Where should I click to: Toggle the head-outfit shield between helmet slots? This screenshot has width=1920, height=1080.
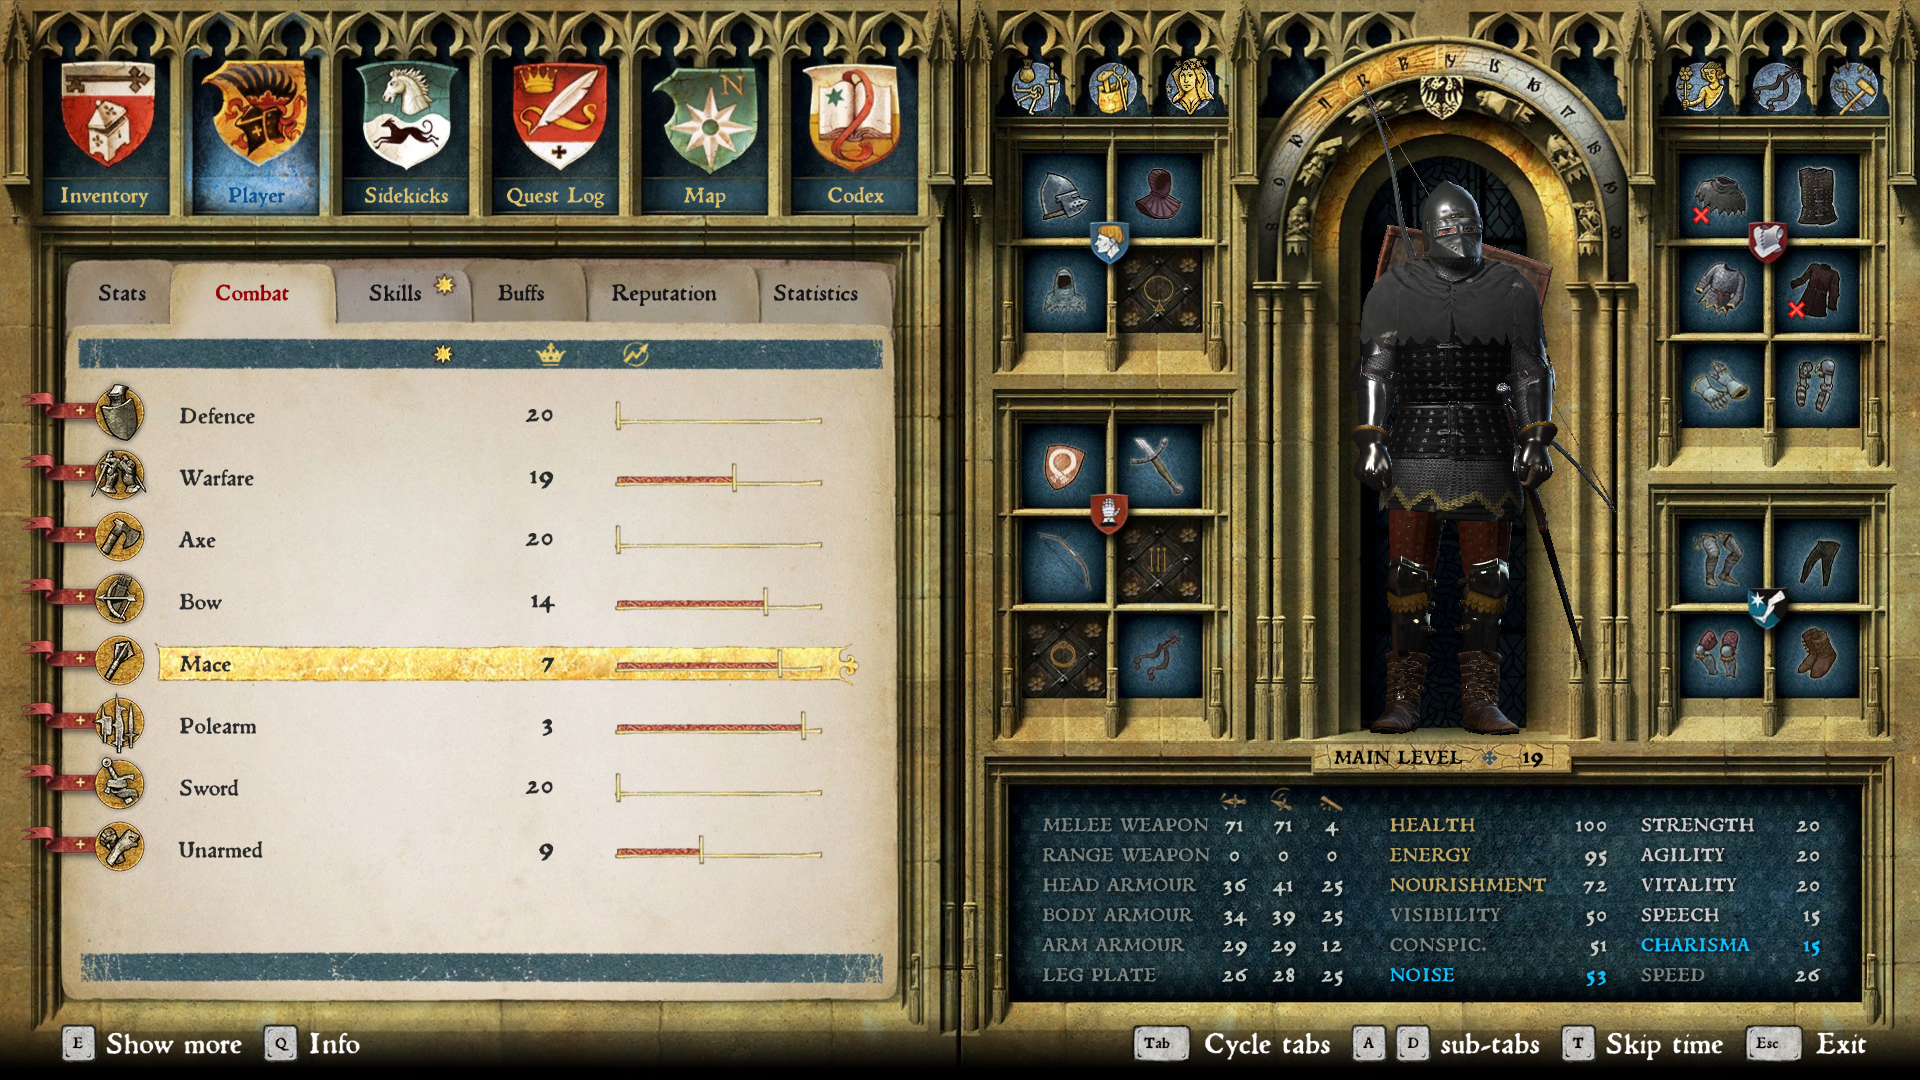[x=1109, y=241]
